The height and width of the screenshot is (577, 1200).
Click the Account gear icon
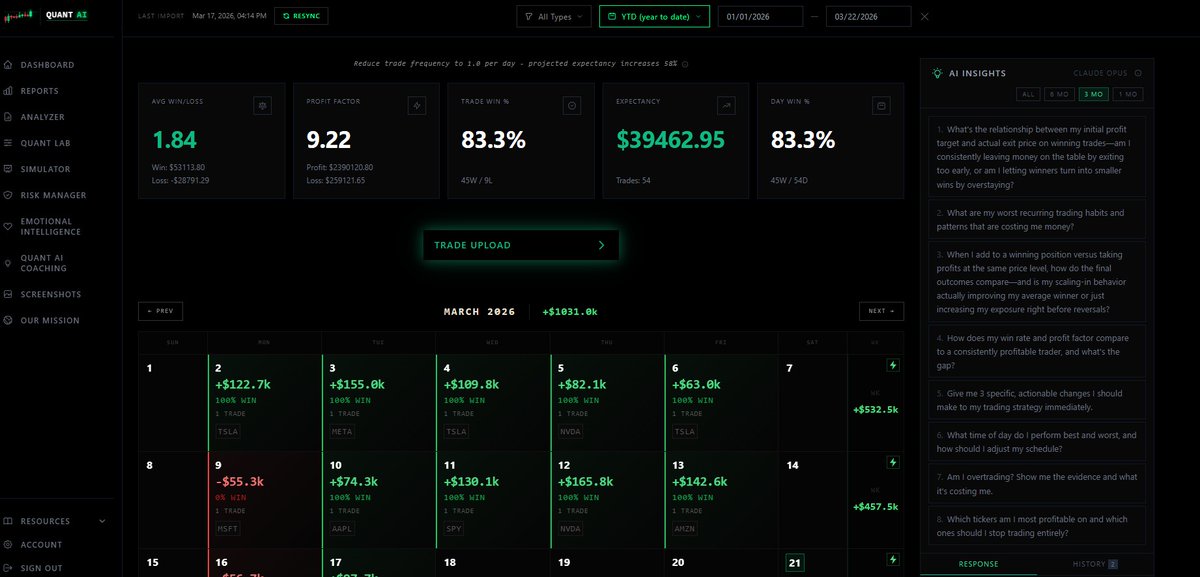coord(8,545)
